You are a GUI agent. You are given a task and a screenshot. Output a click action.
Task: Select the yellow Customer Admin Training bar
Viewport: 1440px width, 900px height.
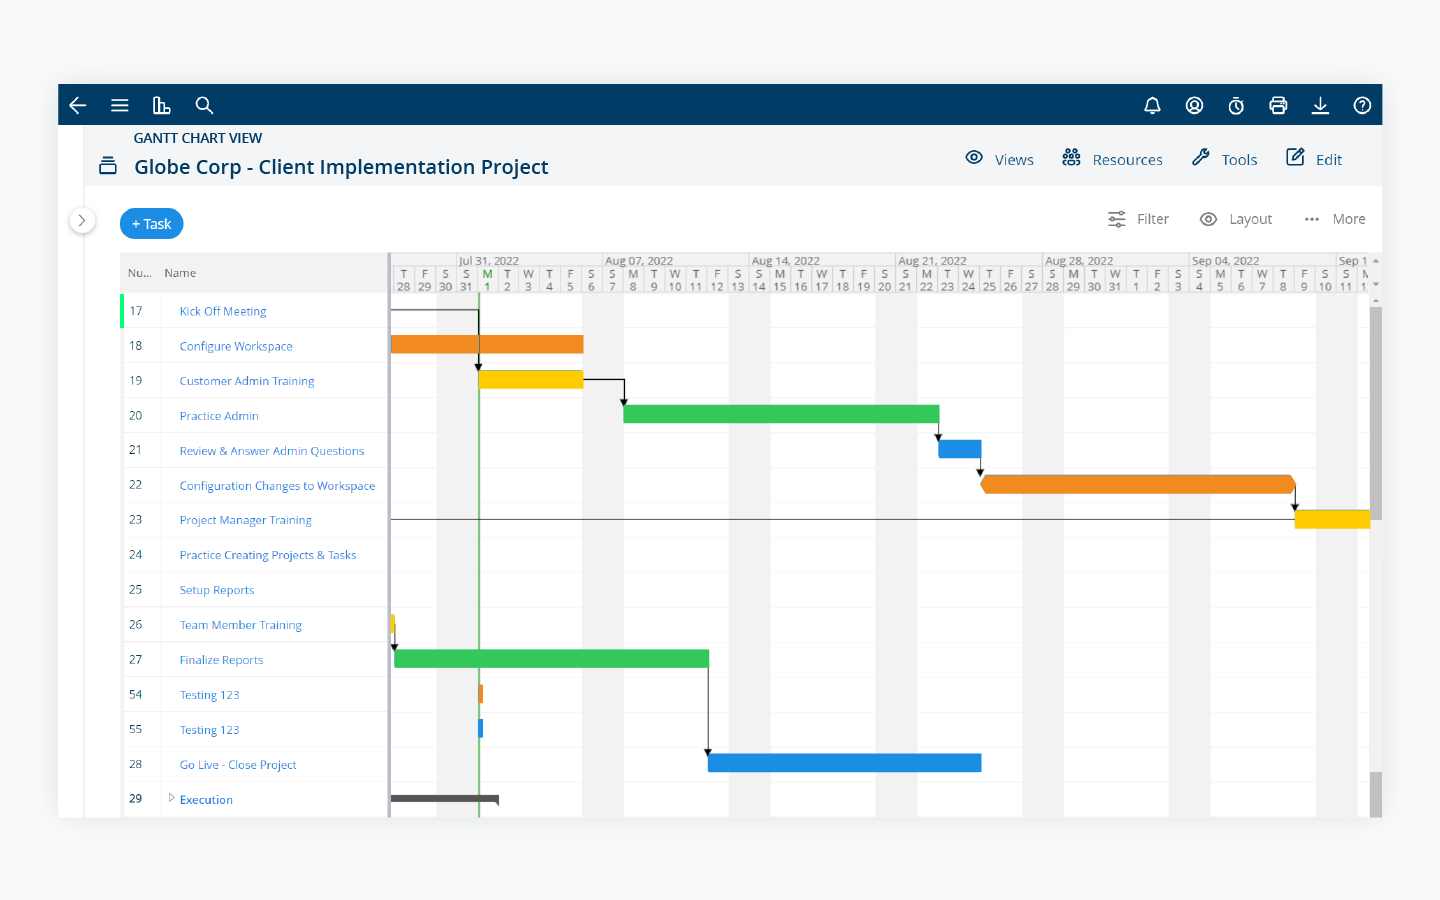point(531,379)
